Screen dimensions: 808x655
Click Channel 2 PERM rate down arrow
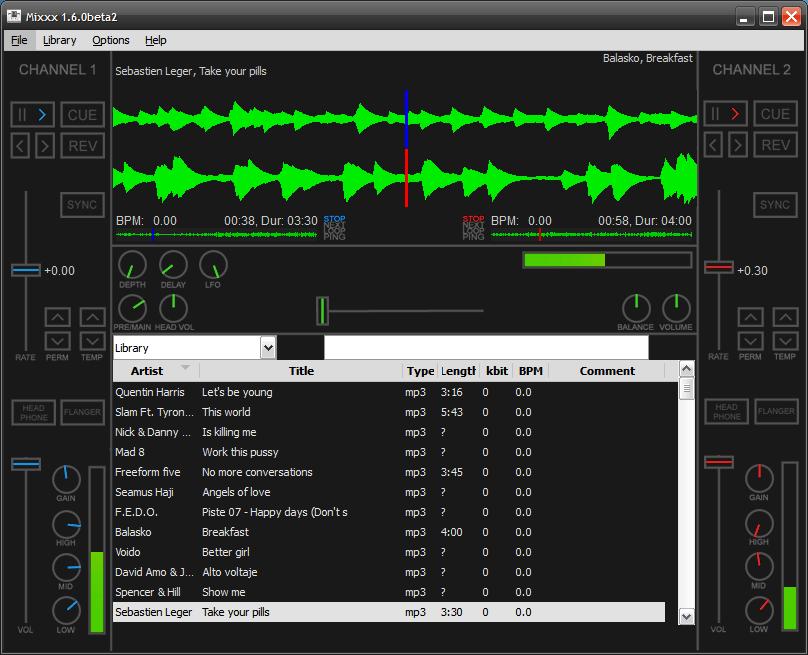pos(751,340)
